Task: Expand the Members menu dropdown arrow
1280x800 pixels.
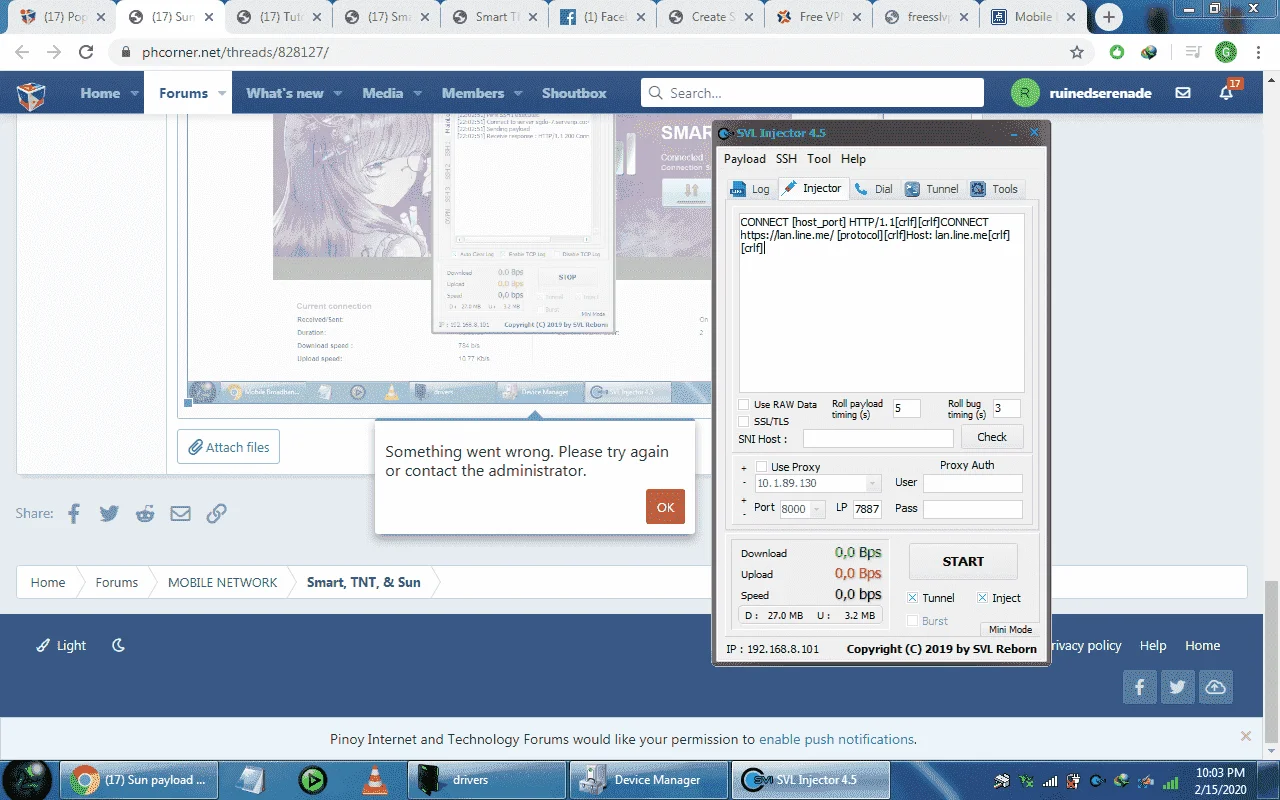Action: pos(518,93)
